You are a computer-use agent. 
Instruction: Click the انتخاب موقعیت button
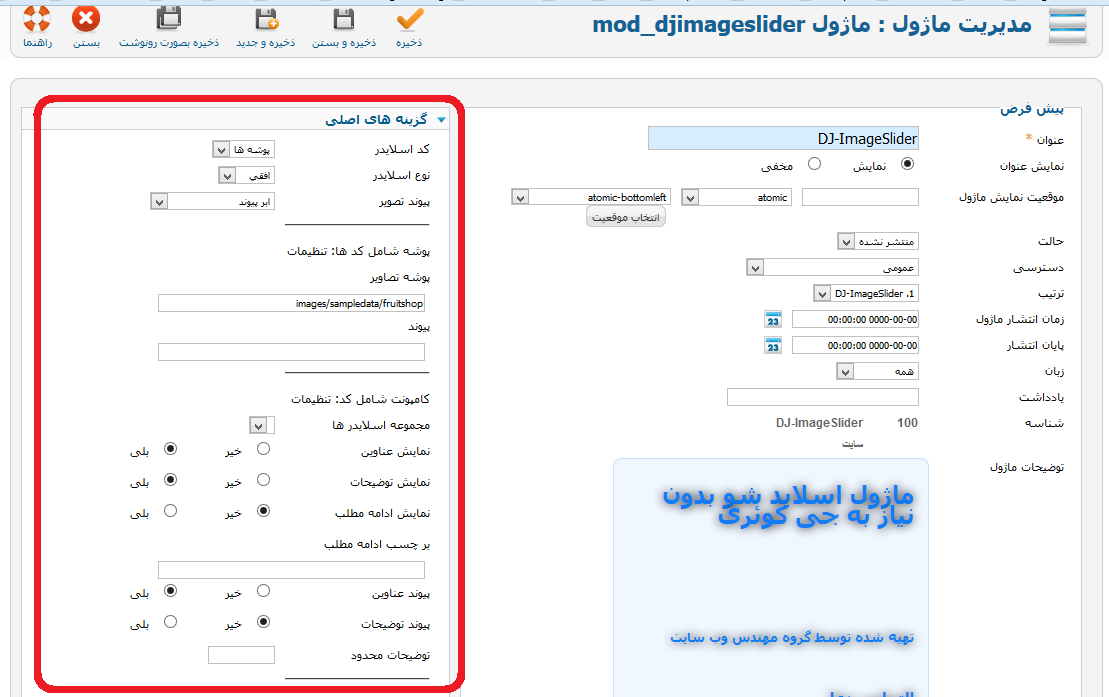pyautogui.click(x=625, y=218)
